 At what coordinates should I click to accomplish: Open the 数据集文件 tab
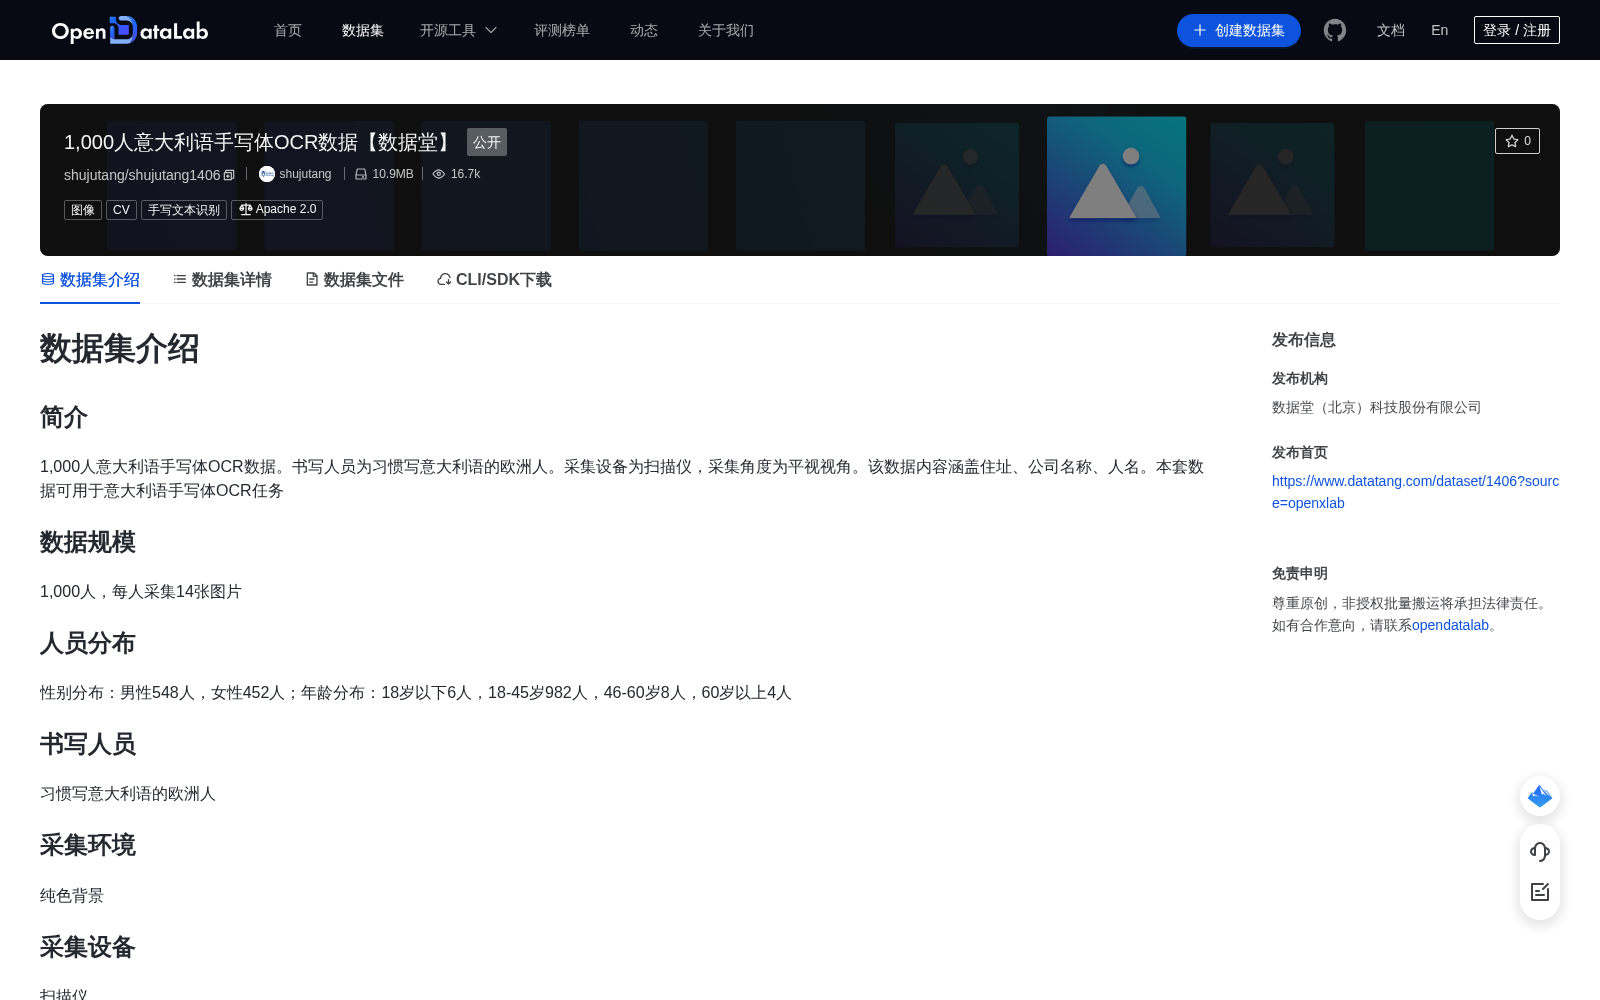(x=354, y=280)
